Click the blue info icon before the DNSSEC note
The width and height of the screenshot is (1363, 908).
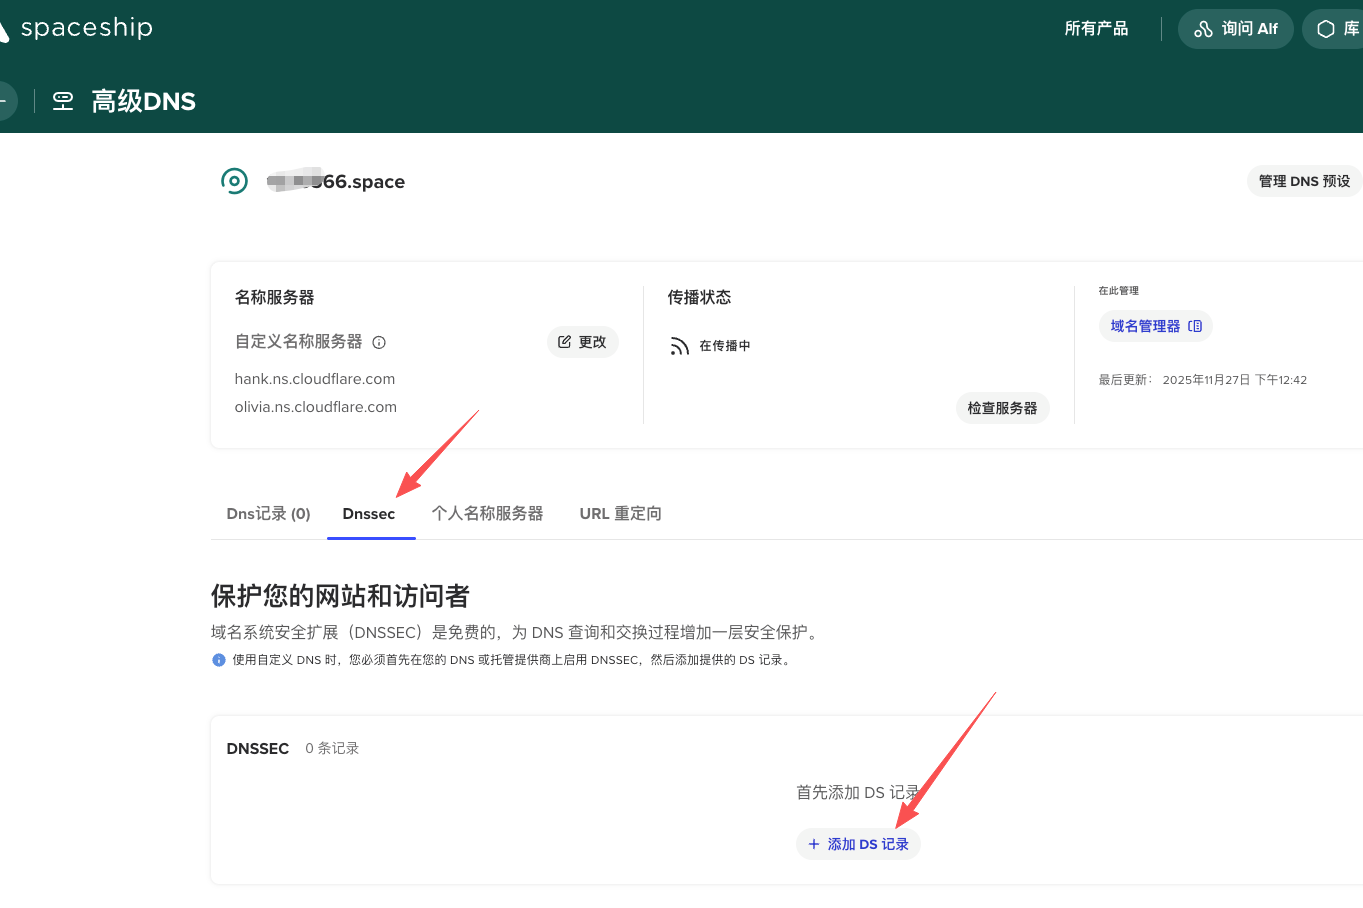pos(219,660)
